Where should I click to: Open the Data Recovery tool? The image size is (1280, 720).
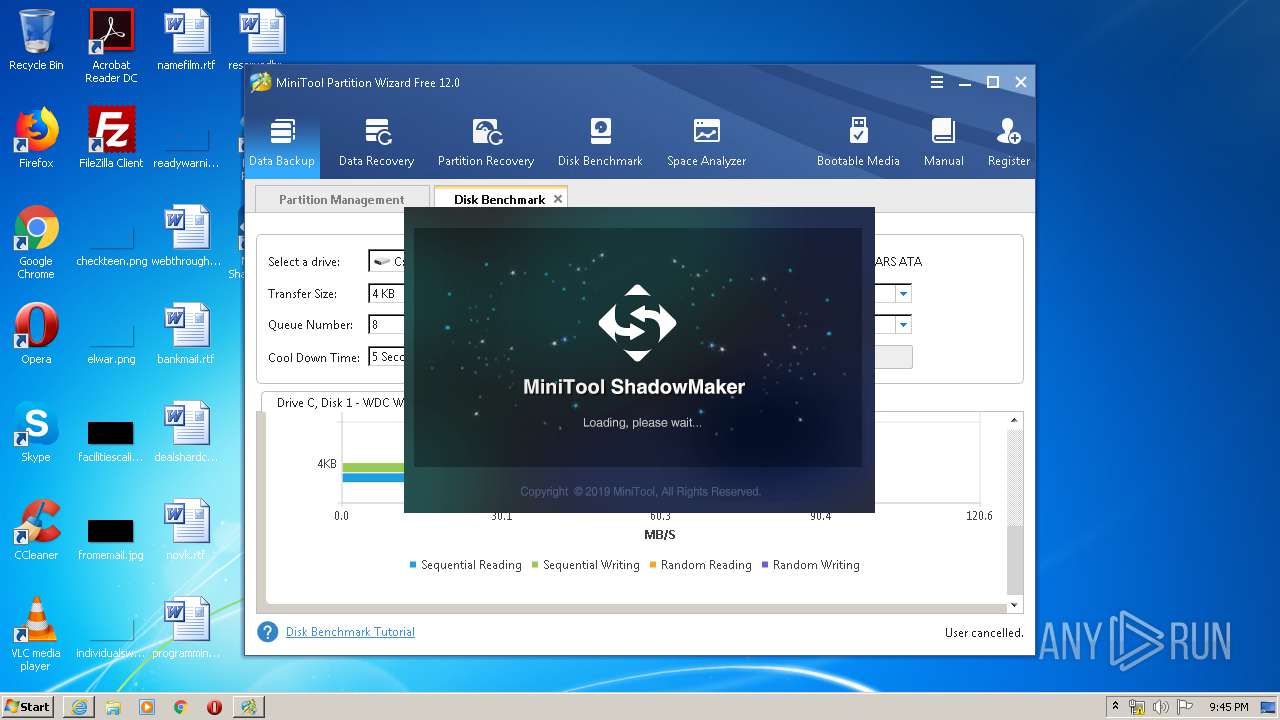(x=376, y=142)
